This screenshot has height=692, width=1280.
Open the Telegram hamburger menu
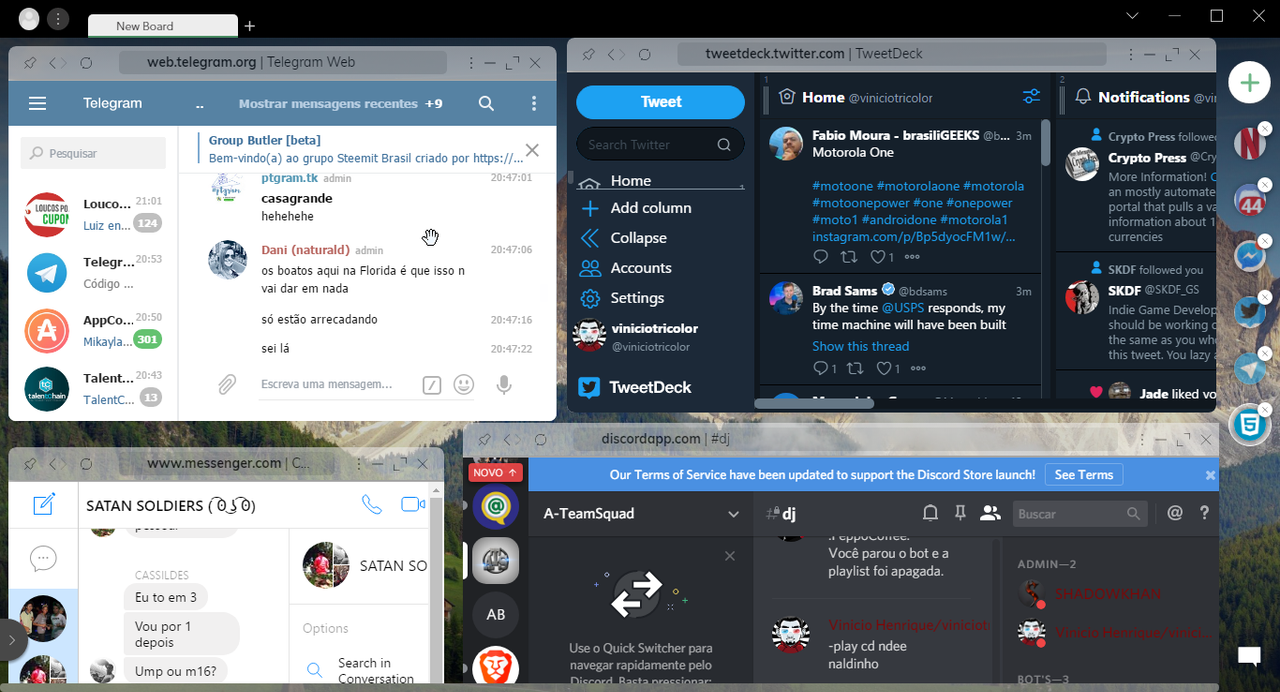(38, 103)
